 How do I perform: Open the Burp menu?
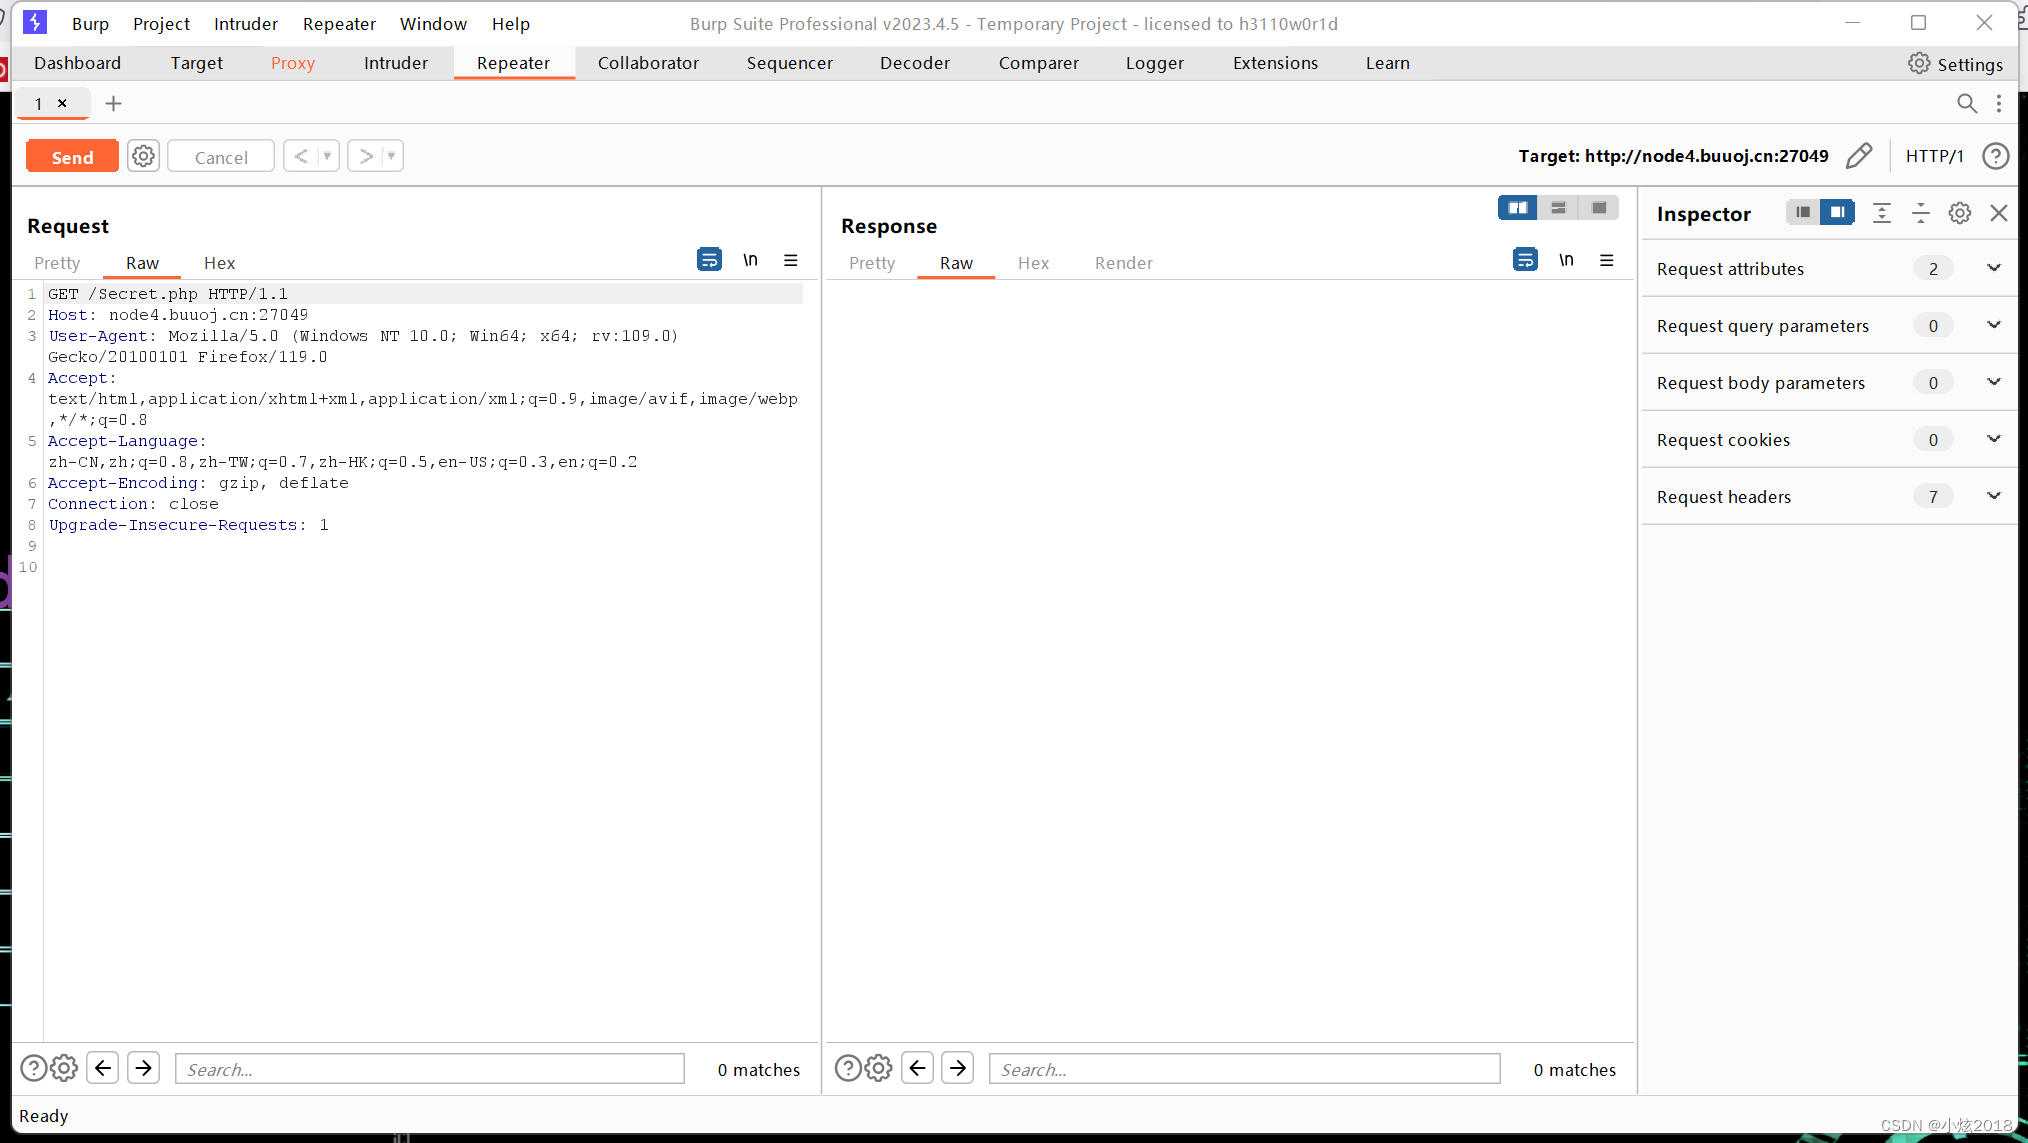[x=90, y=24]
